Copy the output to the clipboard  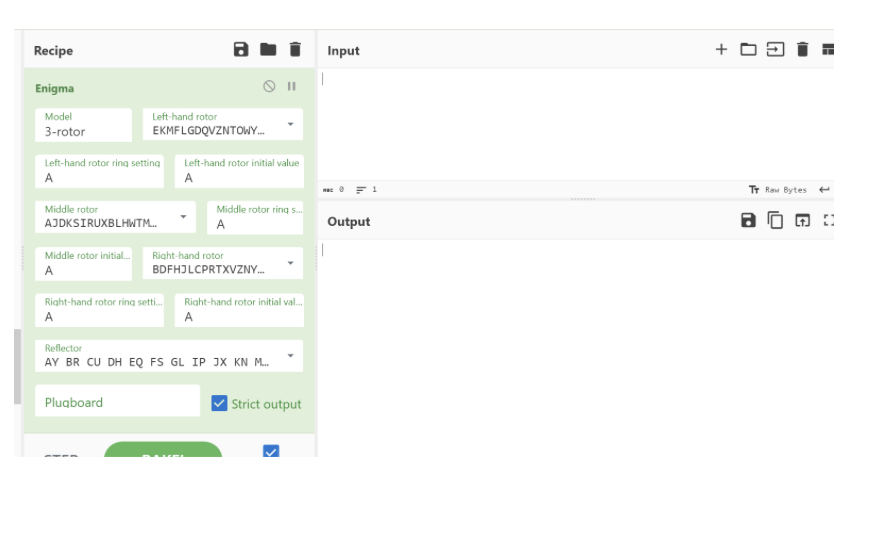(x=775, y=220)
